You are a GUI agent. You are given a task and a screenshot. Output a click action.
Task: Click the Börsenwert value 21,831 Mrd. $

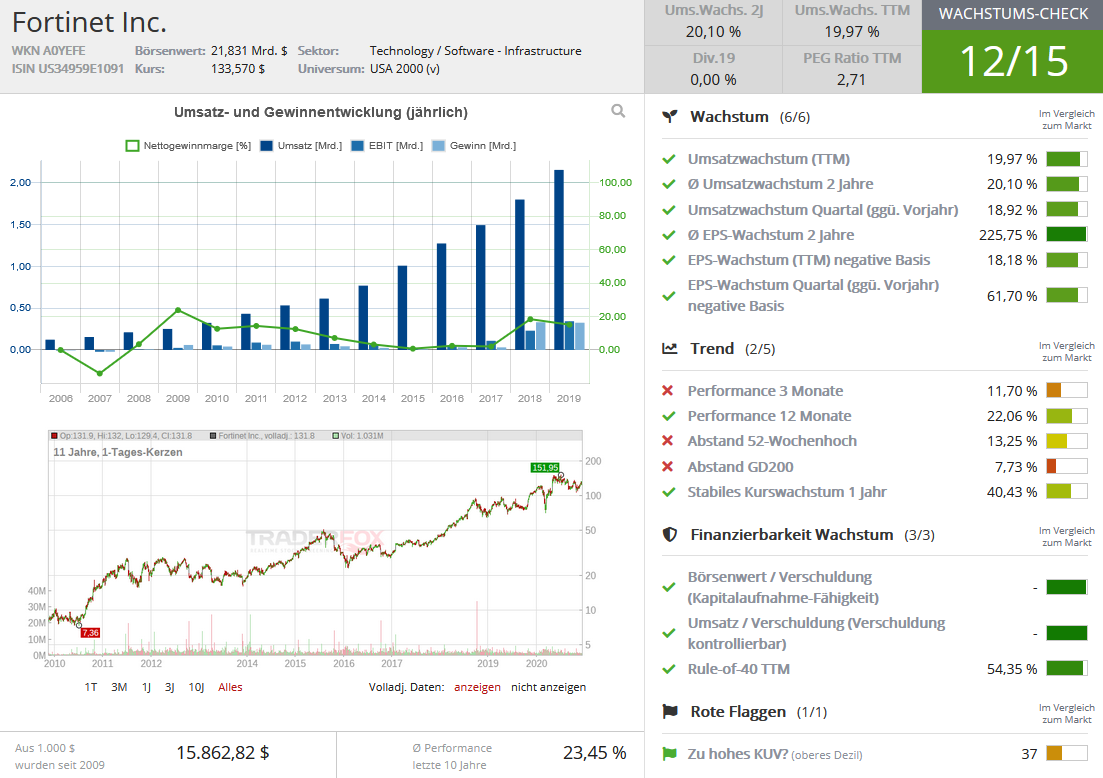click(249, 51)
